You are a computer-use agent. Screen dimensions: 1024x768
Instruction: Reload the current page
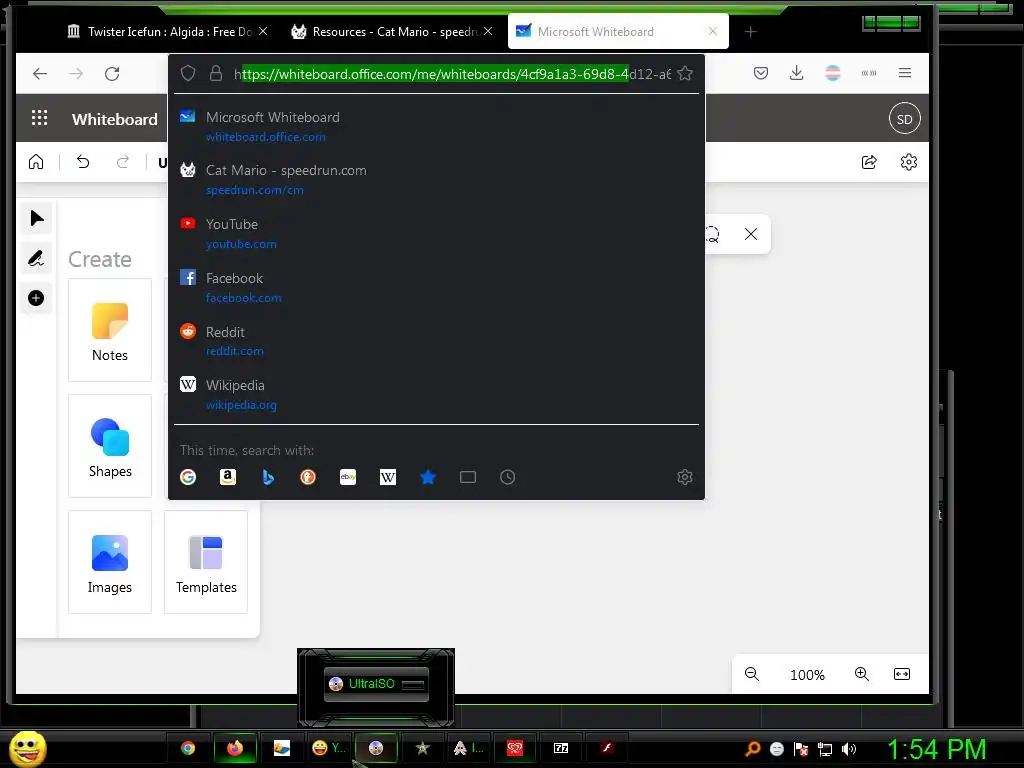pyautogui.click(x=112, y=74)
